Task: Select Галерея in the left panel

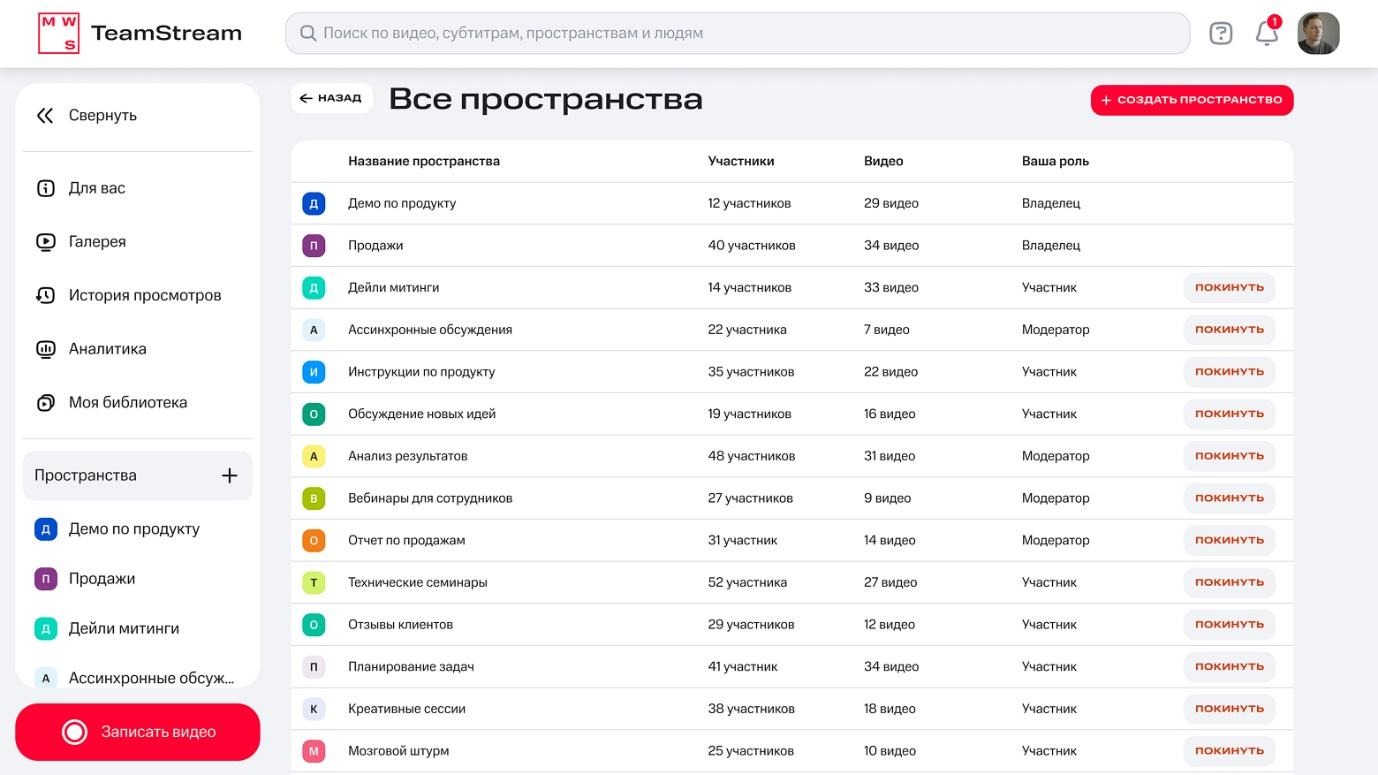Action: [97, 241]
